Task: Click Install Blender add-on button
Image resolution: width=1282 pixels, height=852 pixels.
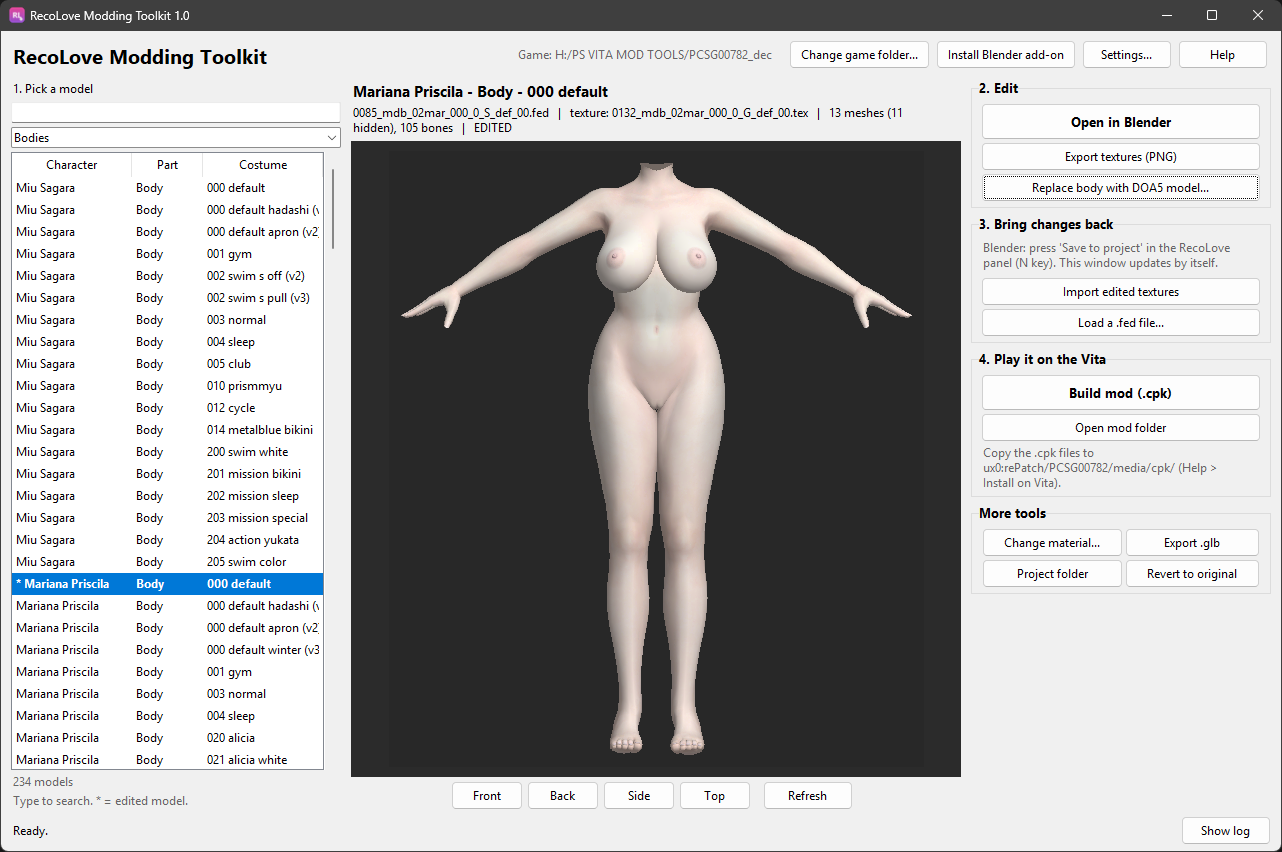Action: pos(1006,55)
